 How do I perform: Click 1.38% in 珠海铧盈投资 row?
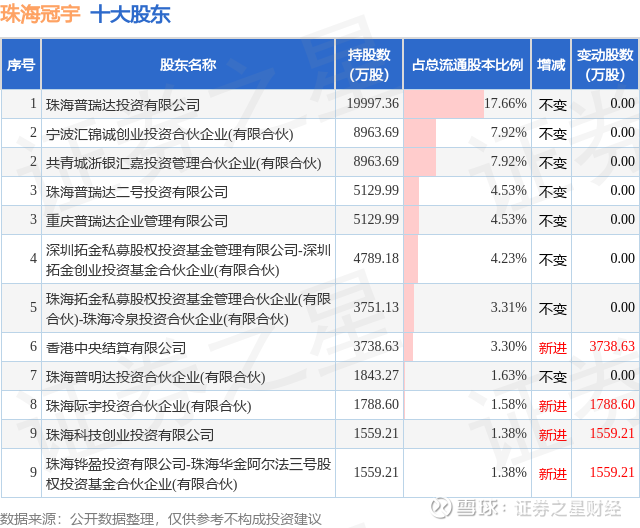click(509, 472)
